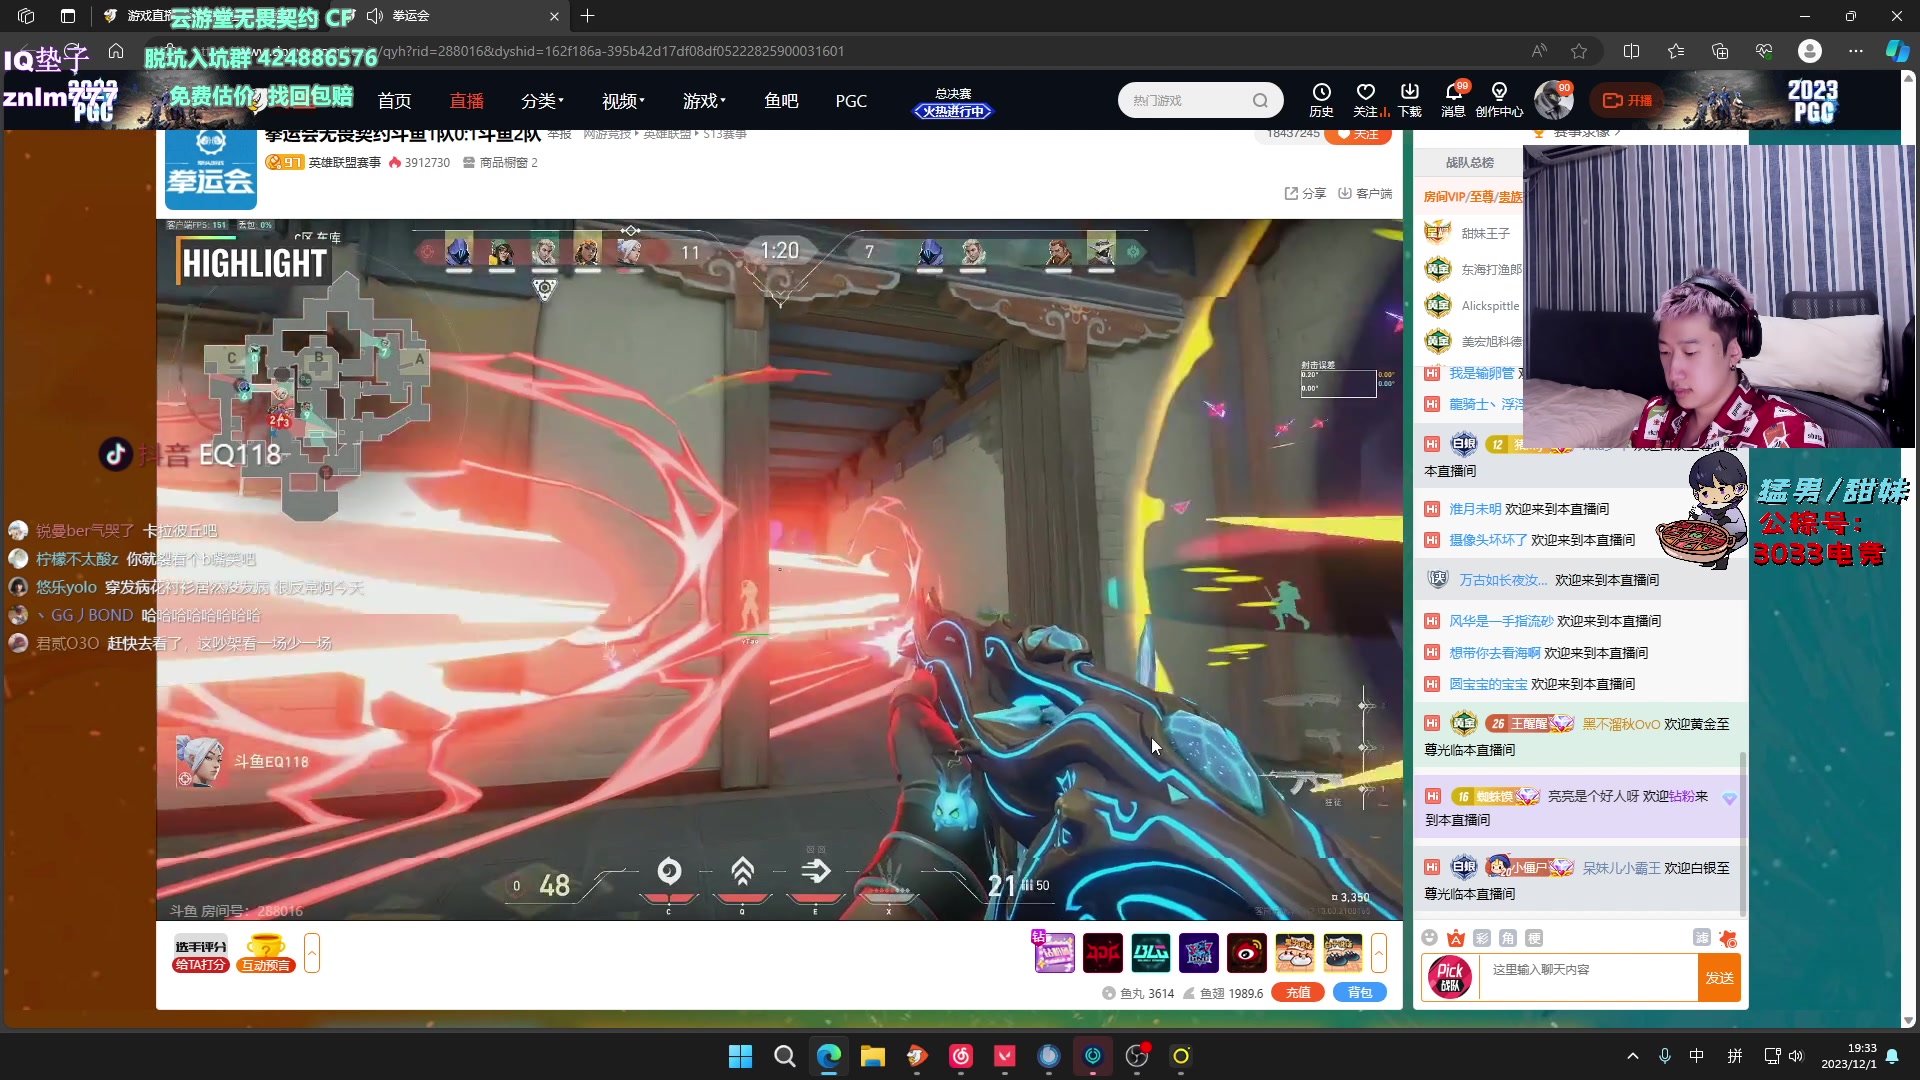Click the 商品橱窗 2 shop link
The width and height of the screenshot is (1920, 1080).
[500, 162]
